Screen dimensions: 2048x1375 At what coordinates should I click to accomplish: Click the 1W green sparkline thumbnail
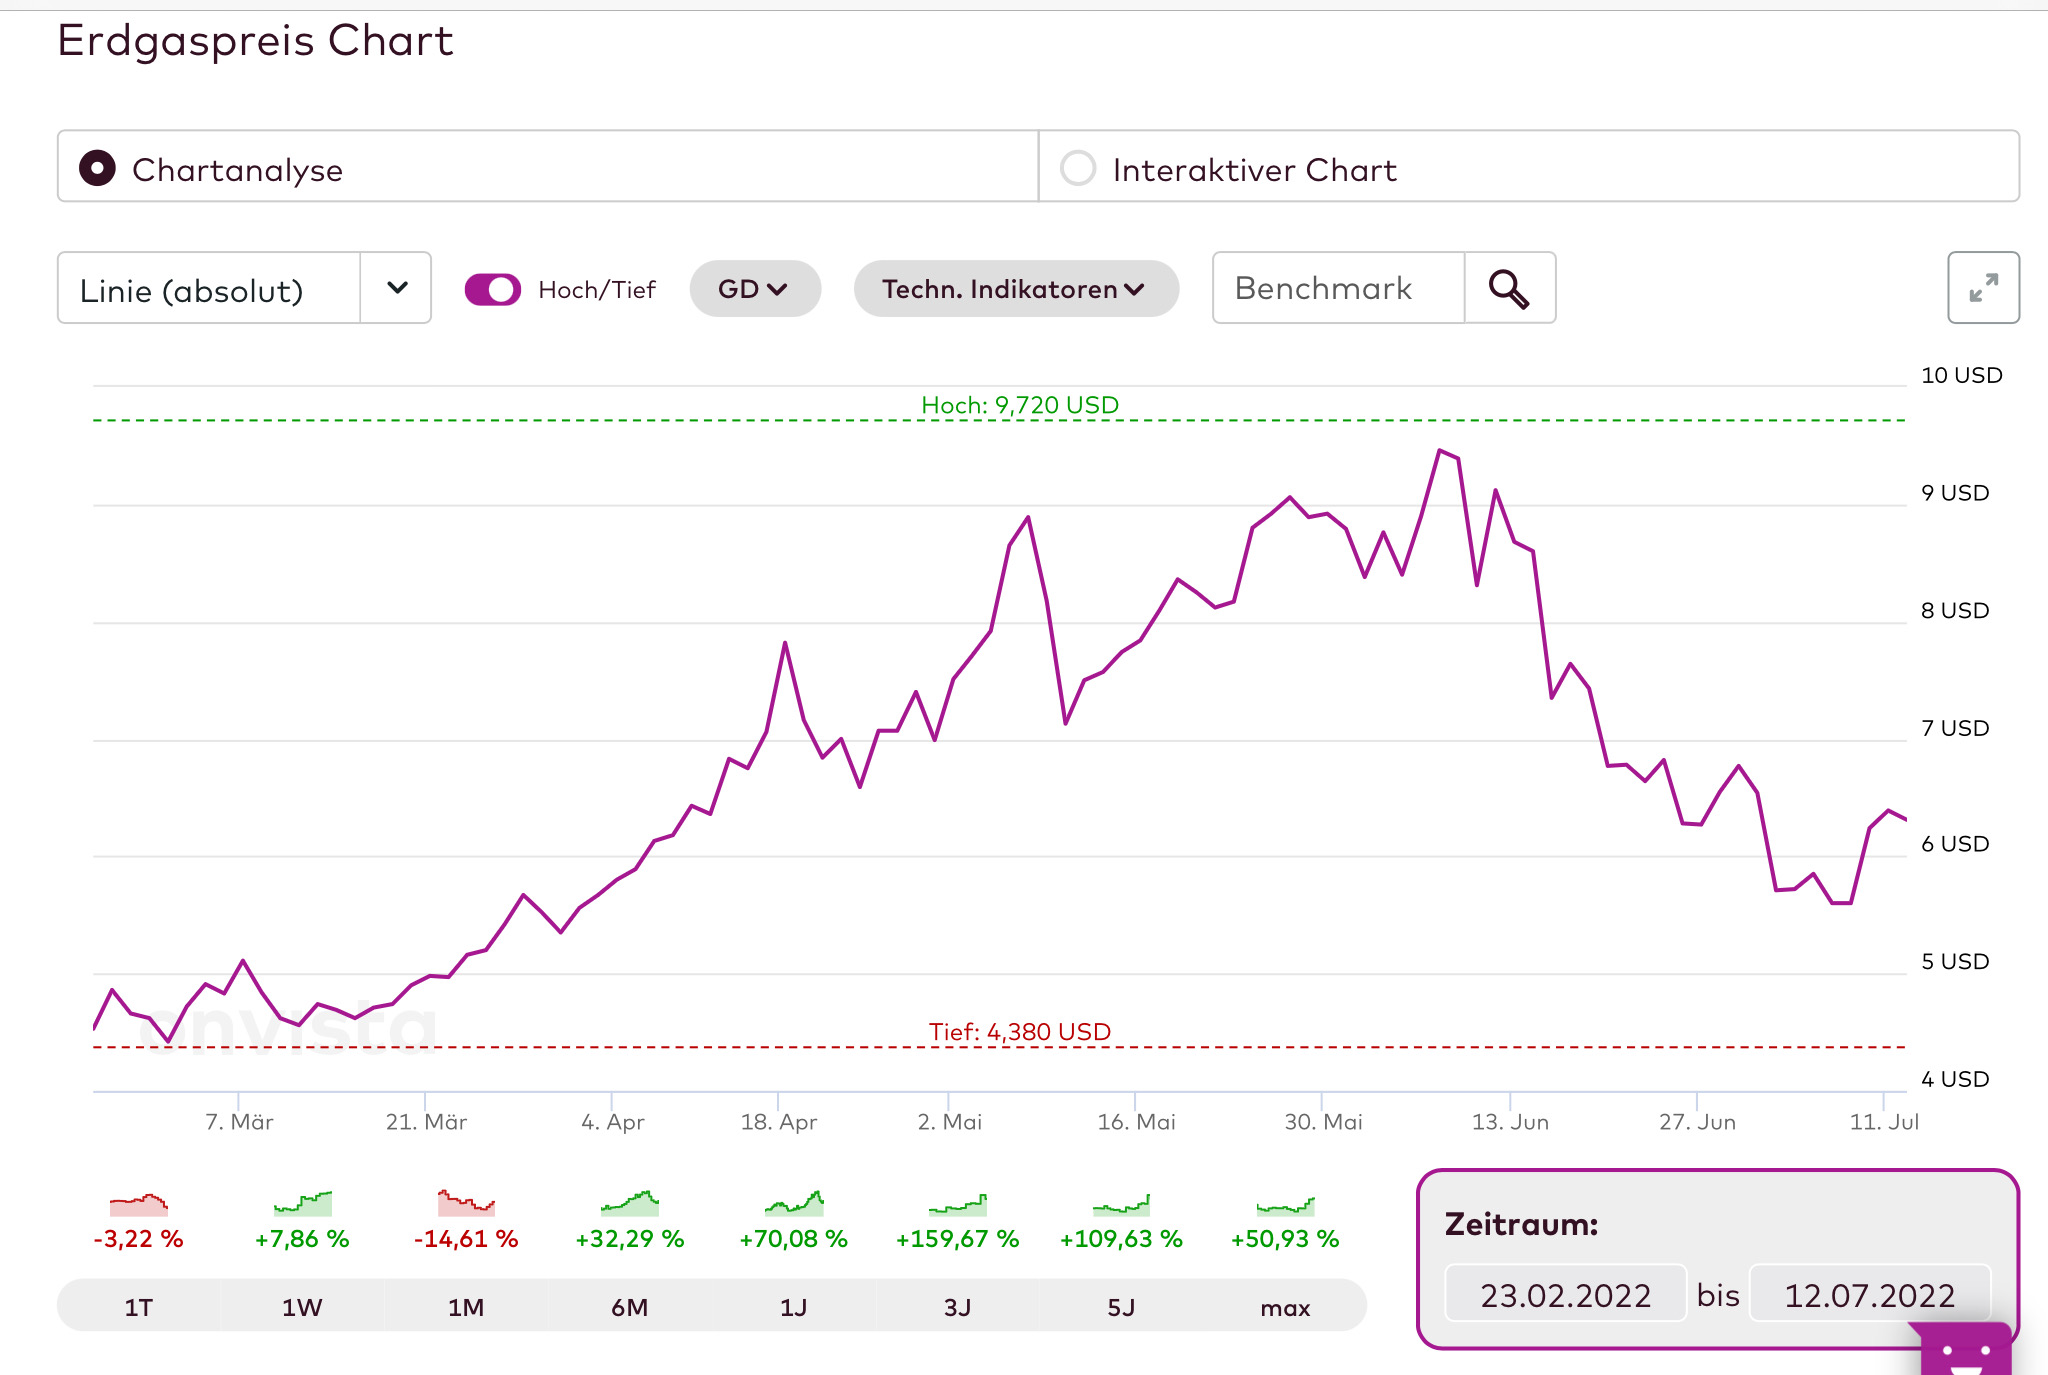[302, 1203]
